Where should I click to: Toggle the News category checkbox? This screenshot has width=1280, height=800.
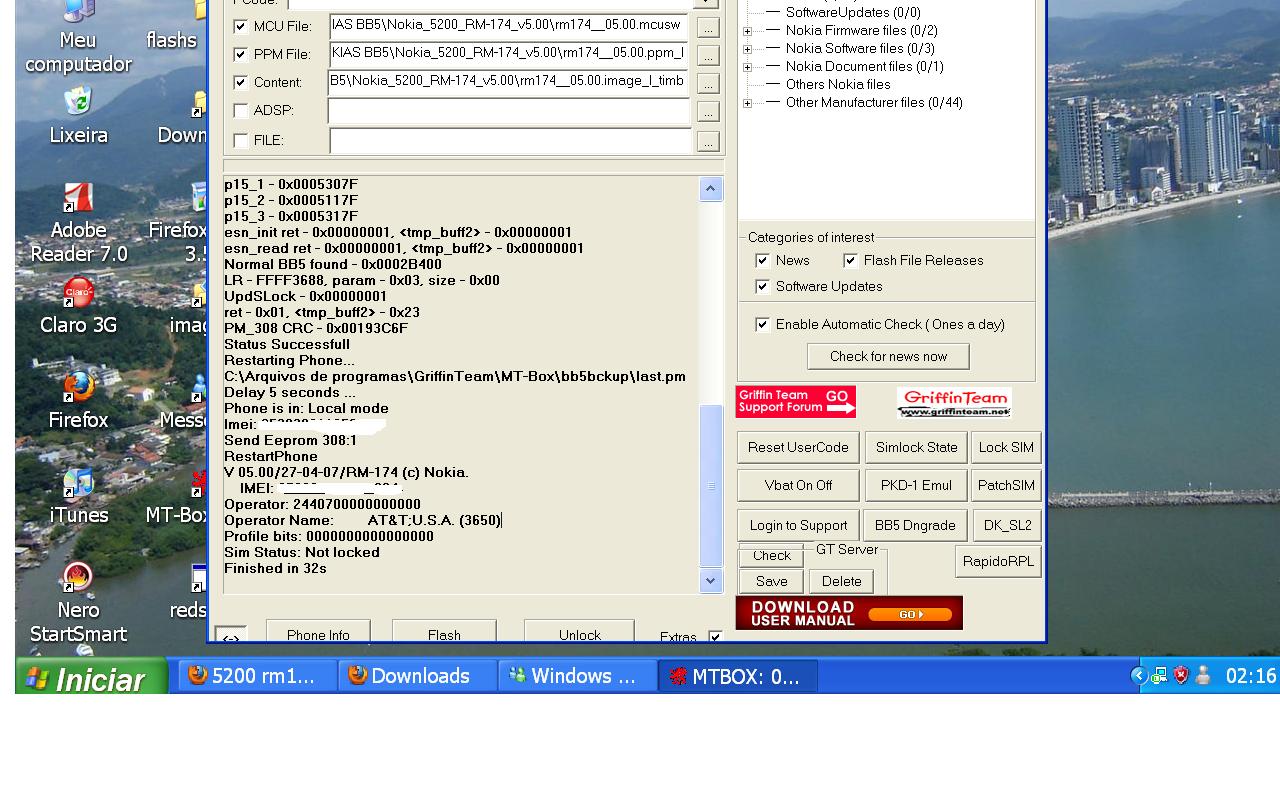(763, 260)
